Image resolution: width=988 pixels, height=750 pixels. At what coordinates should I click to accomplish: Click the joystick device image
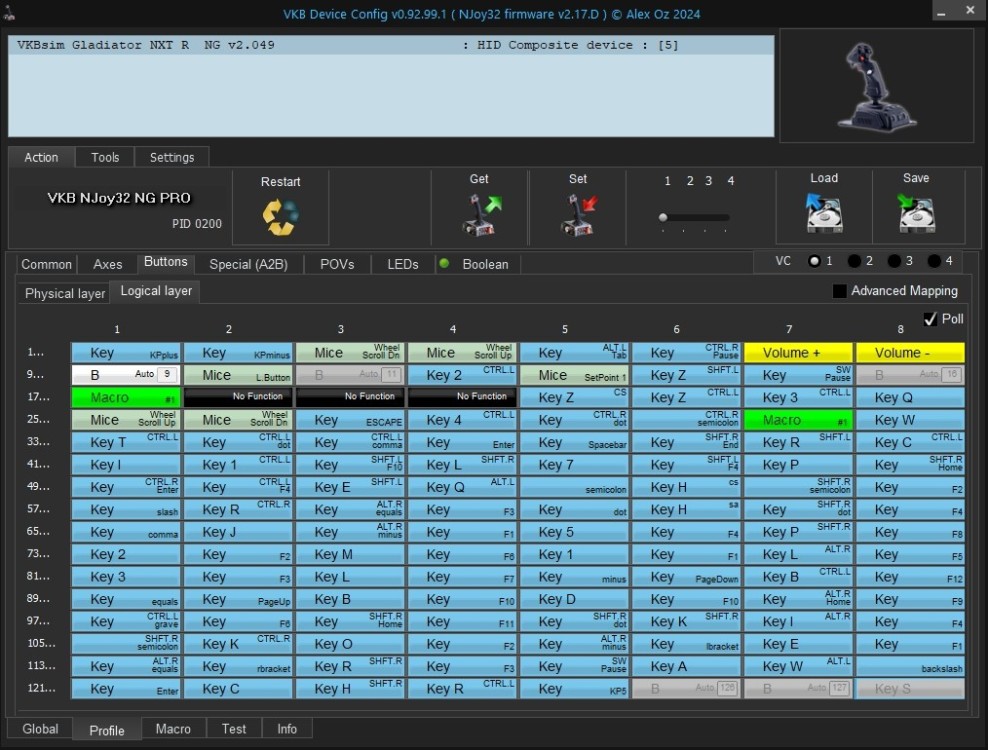click(875, 85)
